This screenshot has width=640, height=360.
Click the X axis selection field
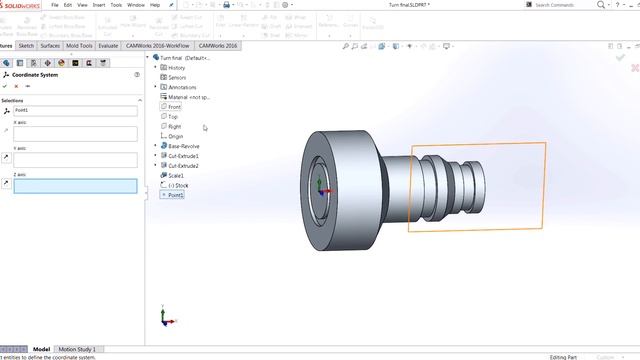point(76,134)
